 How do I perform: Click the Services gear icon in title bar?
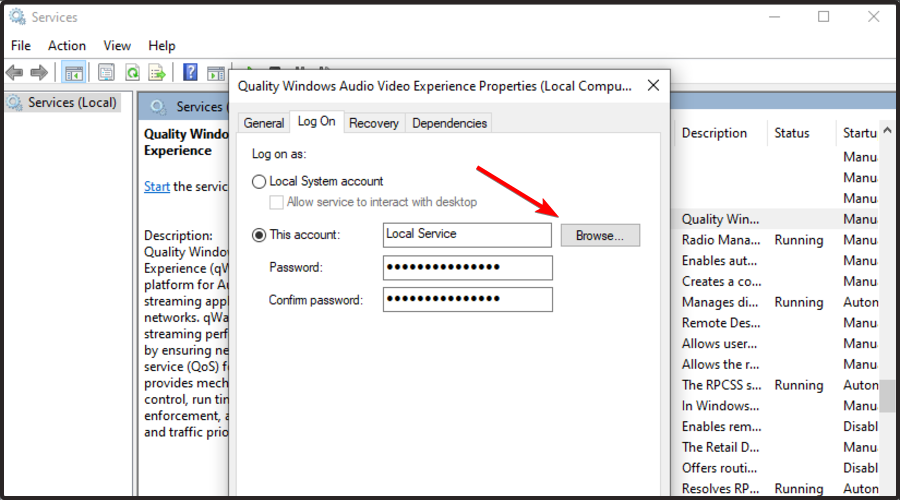[18, 17]
